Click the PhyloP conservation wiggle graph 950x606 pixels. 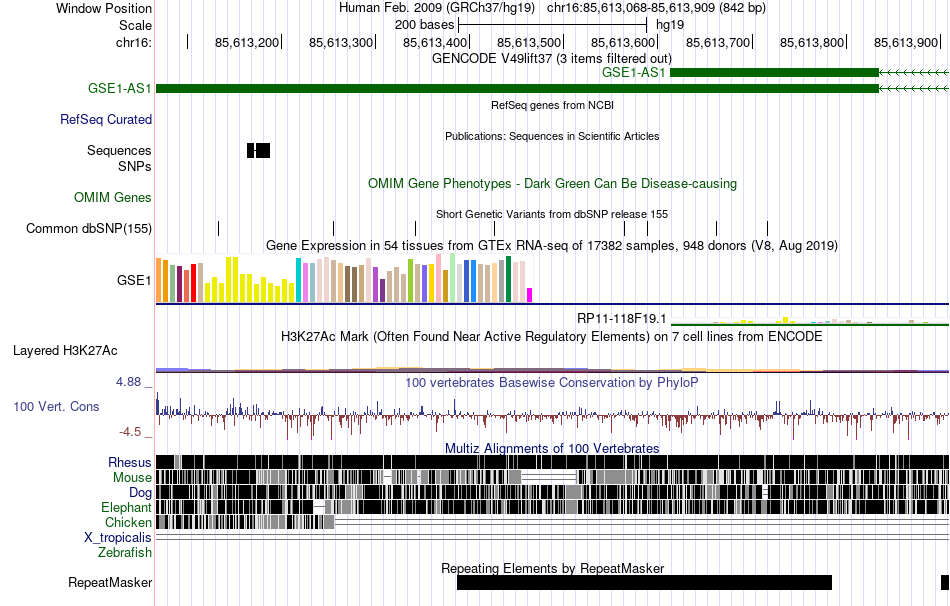[552, 415]
